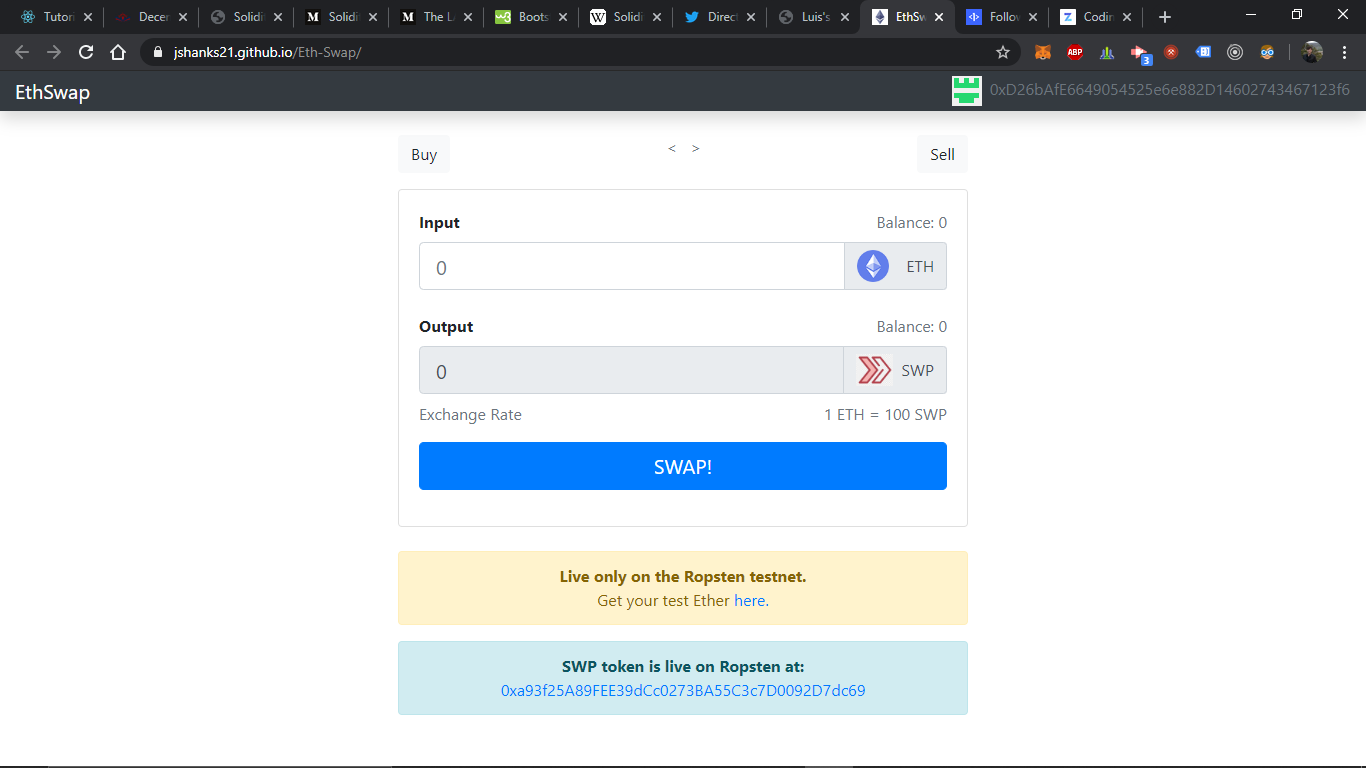Click the Input amount field
The image size is (1366, 768).
(630, 266)
